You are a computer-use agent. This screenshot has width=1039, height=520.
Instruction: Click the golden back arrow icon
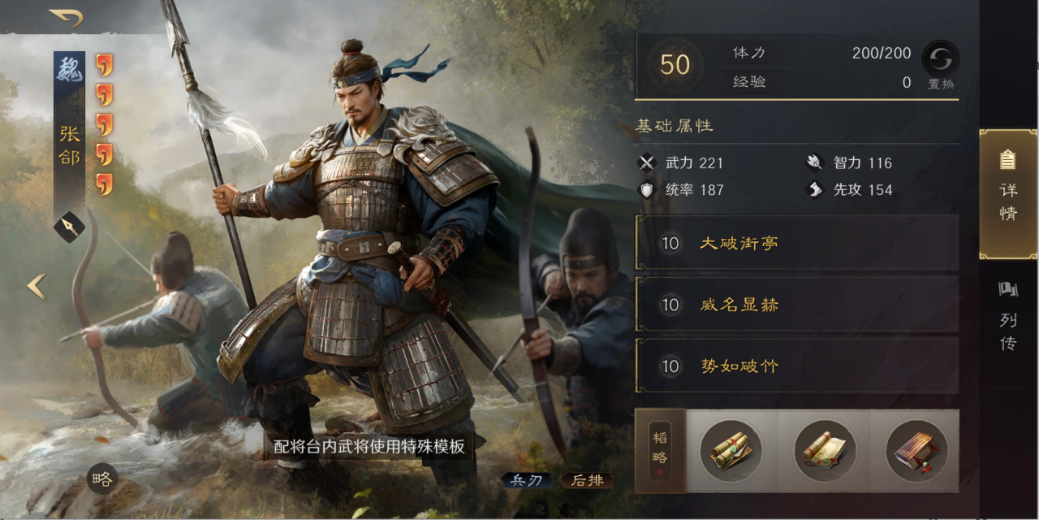pyautogui.click(x=66, y=17)
